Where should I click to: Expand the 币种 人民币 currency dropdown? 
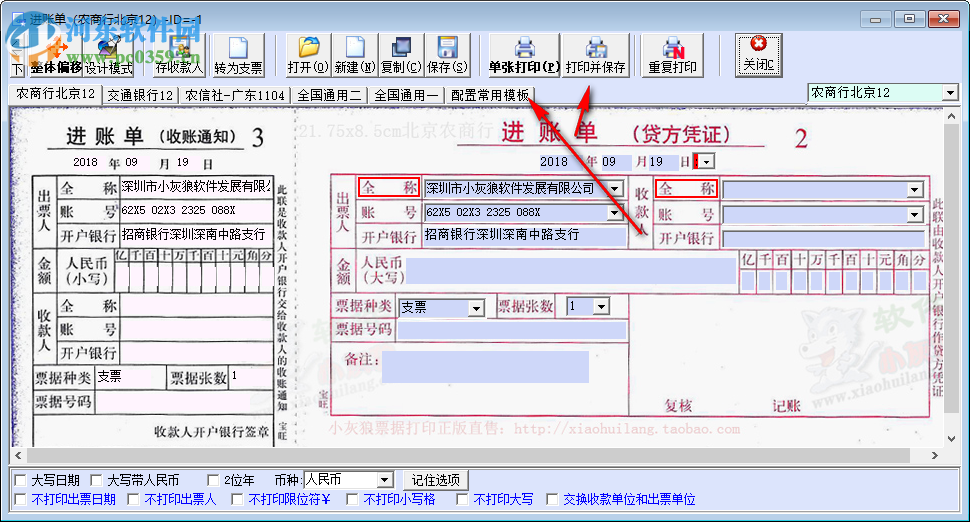pos(384,480)
